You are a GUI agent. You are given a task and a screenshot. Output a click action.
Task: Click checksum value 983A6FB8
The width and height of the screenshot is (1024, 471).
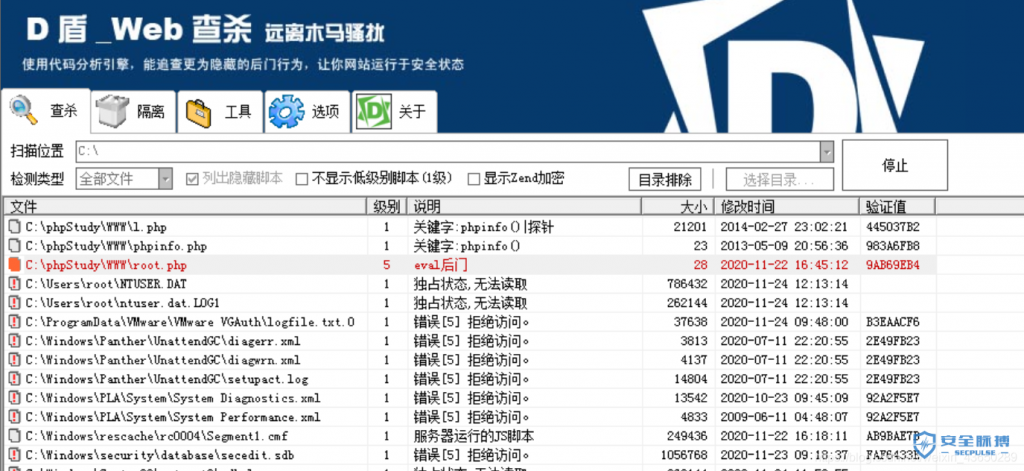pos(893,246)
